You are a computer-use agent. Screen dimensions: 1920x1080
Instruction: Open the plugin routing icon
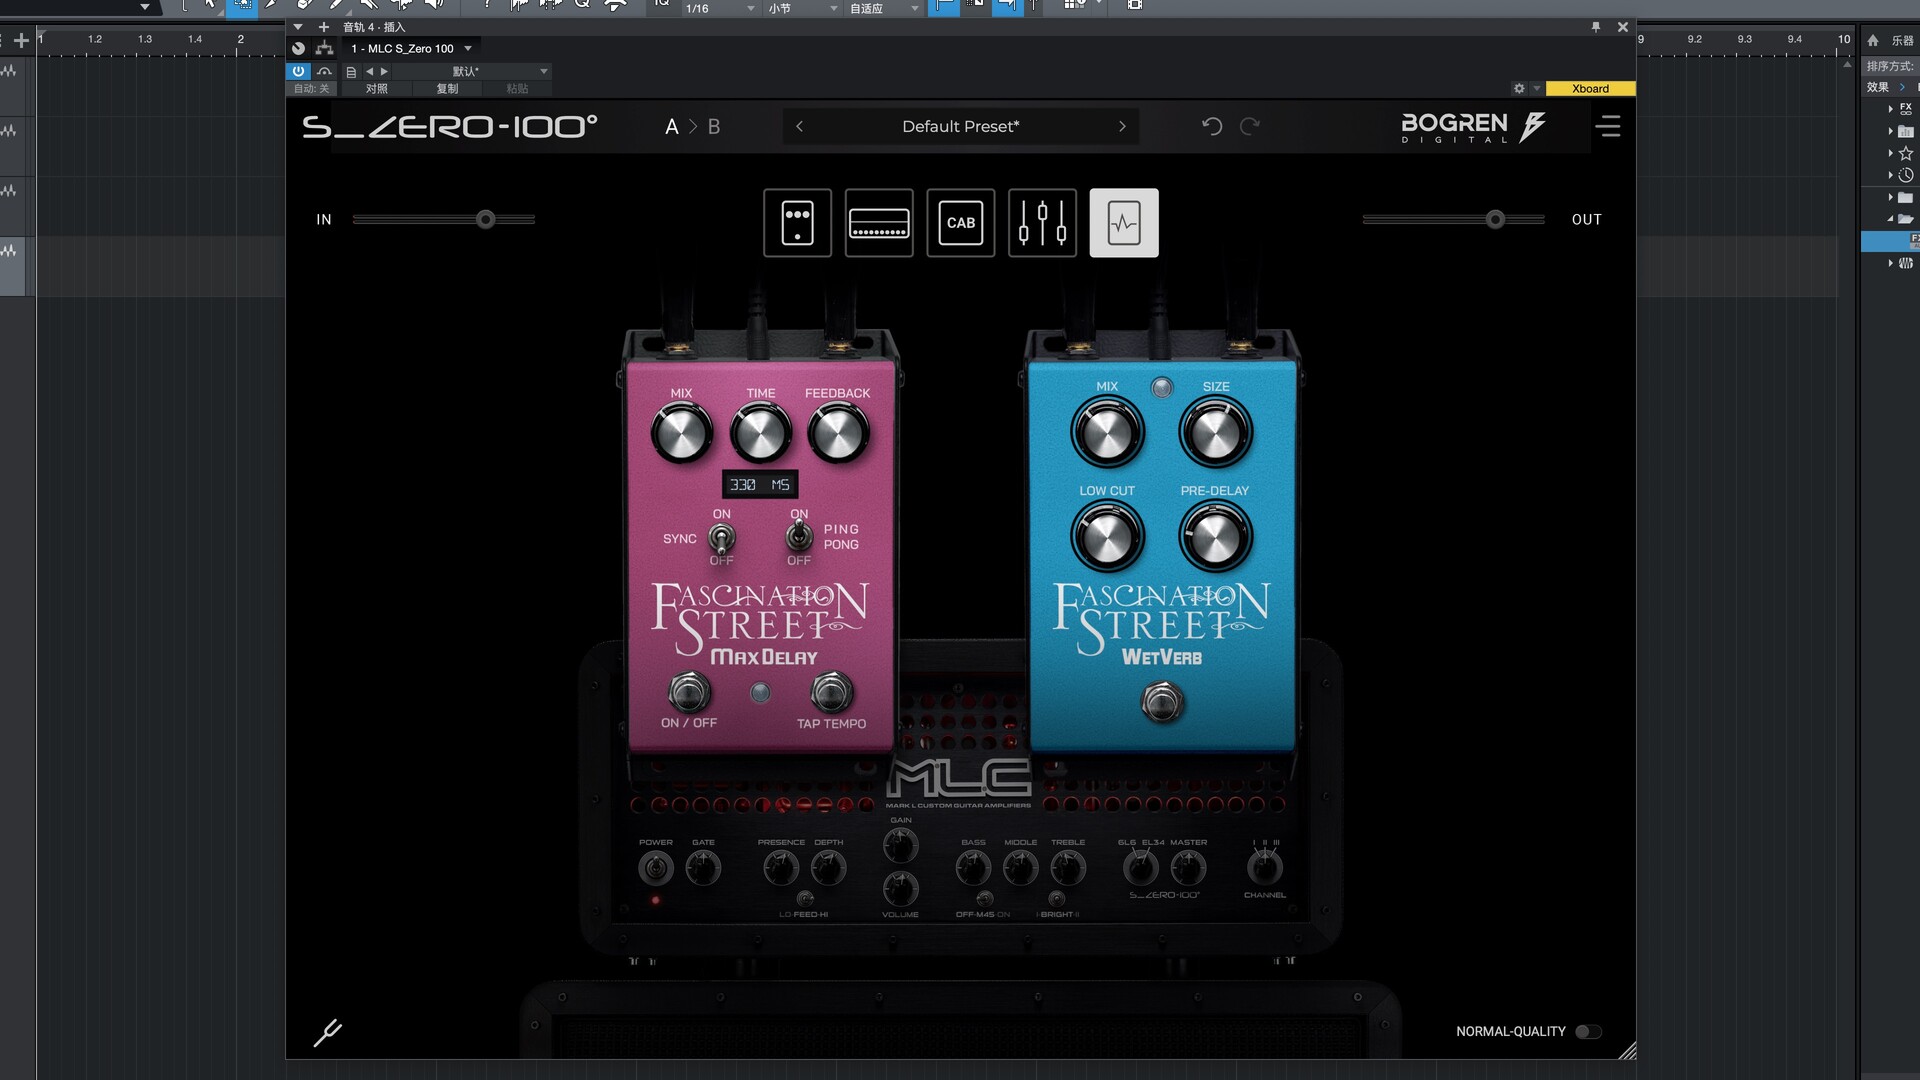coord(324,48)
